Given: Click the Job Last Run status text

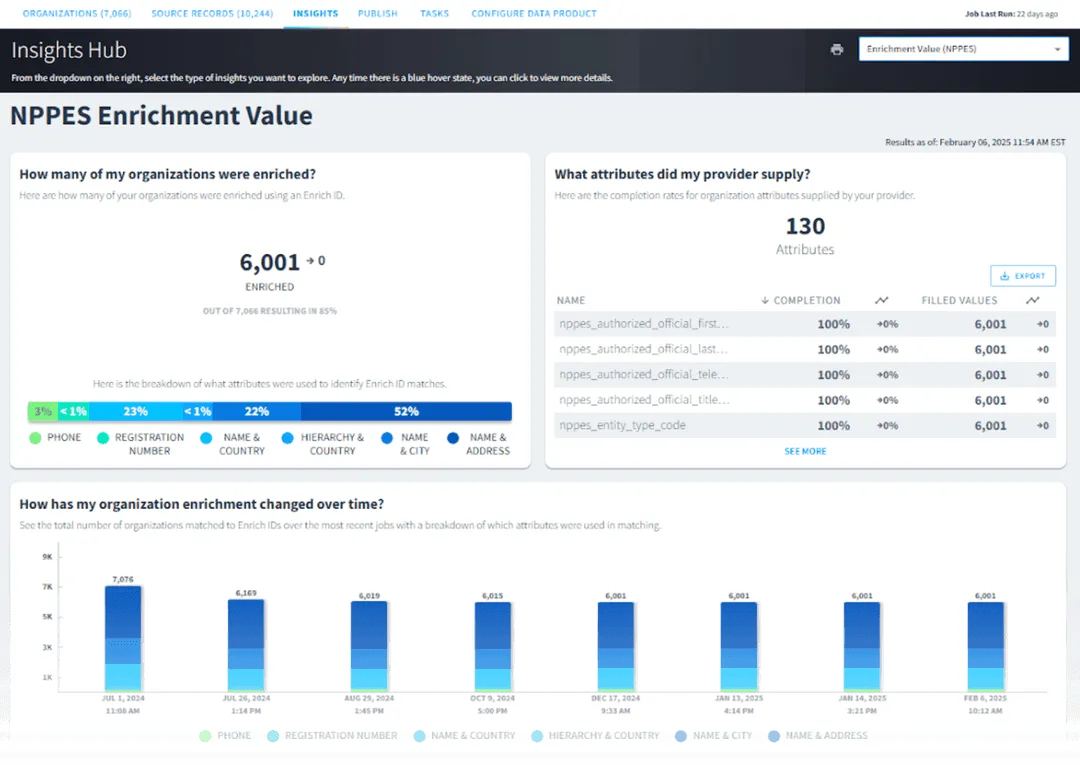Looking at the screenshot, I should (x=1011, y=14).
